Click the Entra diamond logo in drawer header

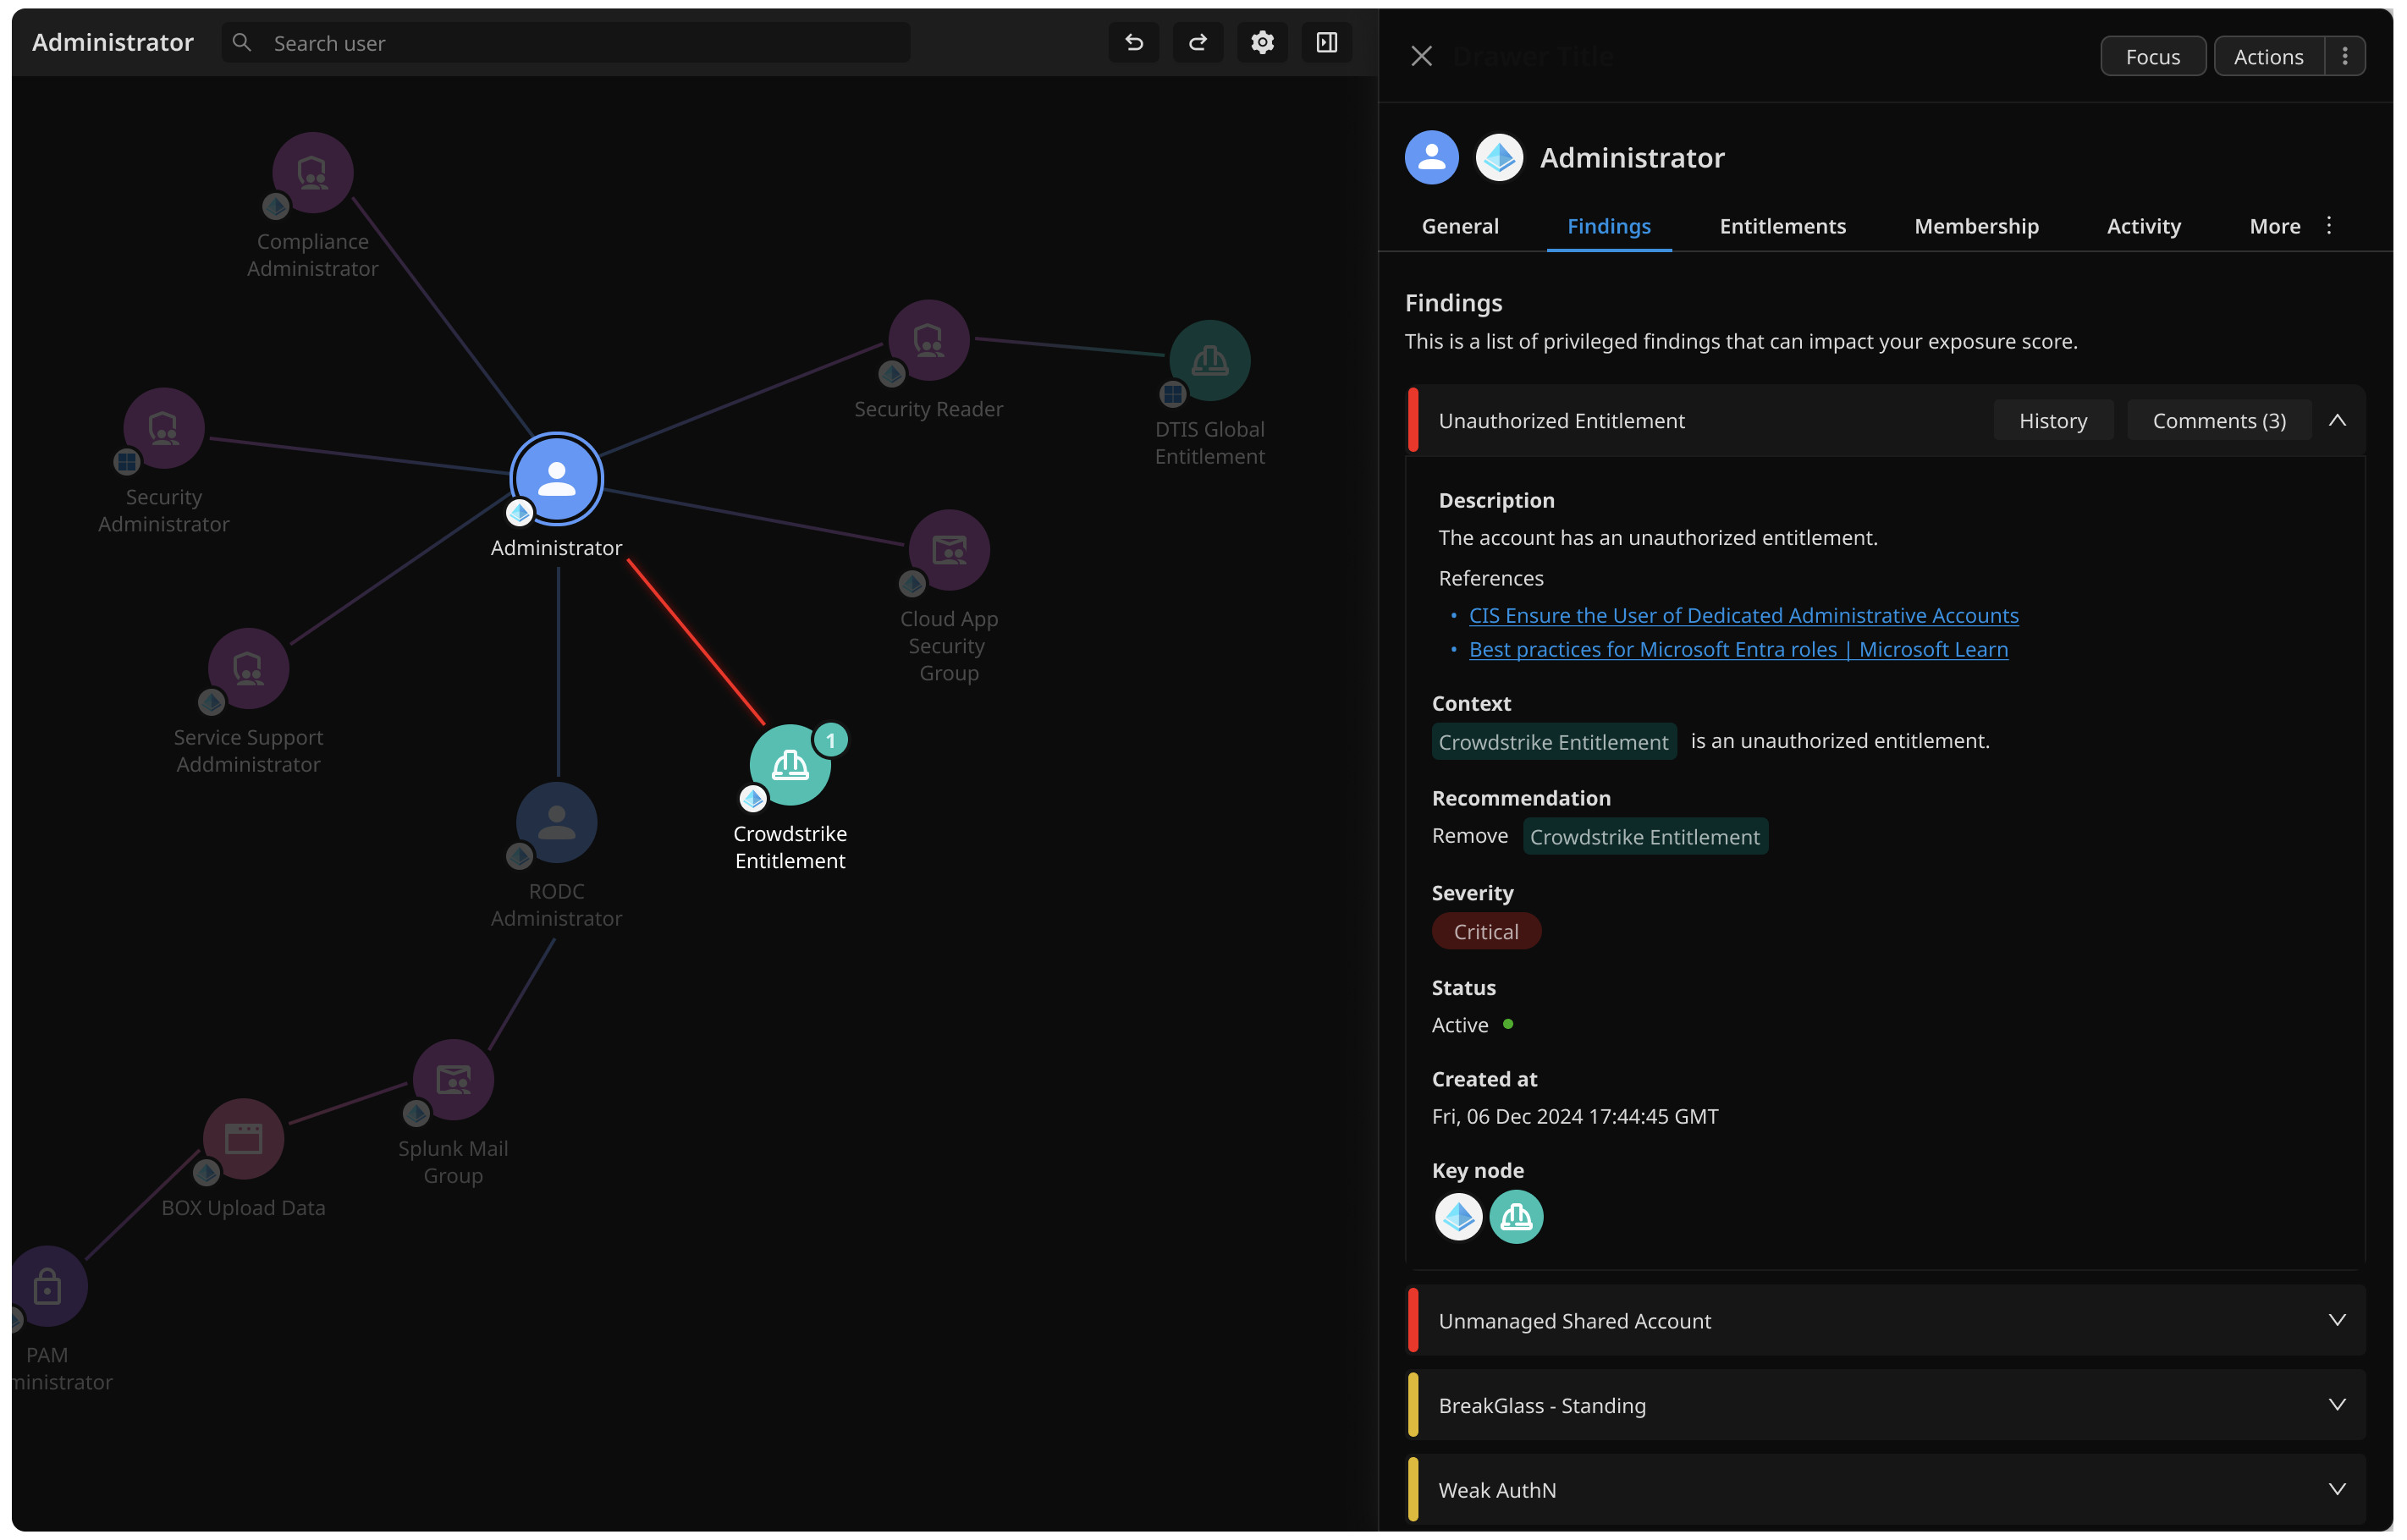click(1498, 157)
